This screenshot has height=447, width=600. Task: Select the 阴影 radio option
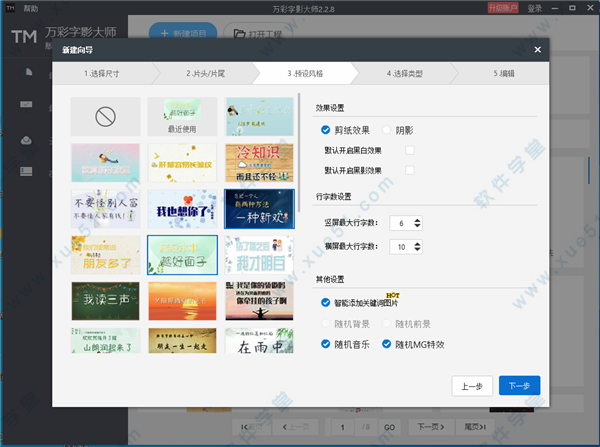click(387, 130)
